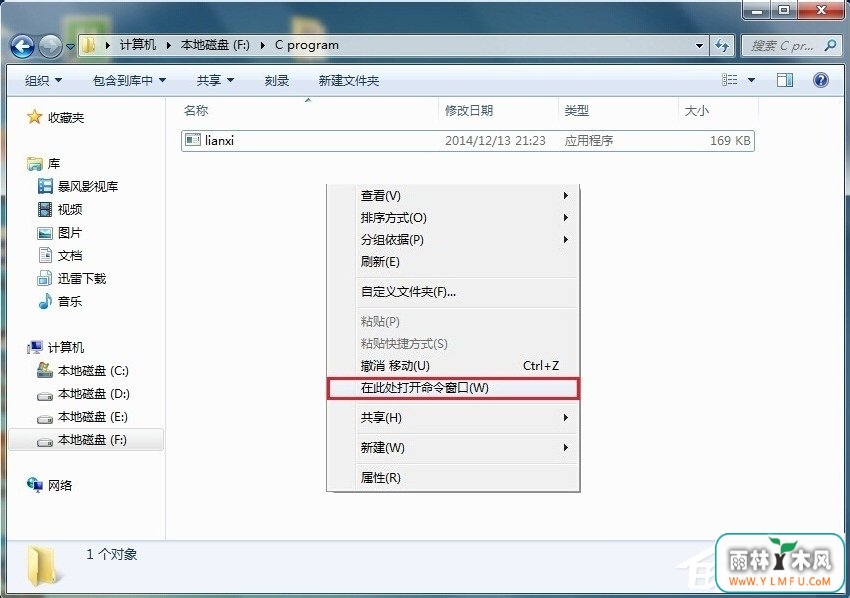
Task: Open the address bar history dropdown
Action: click(699, 46)
